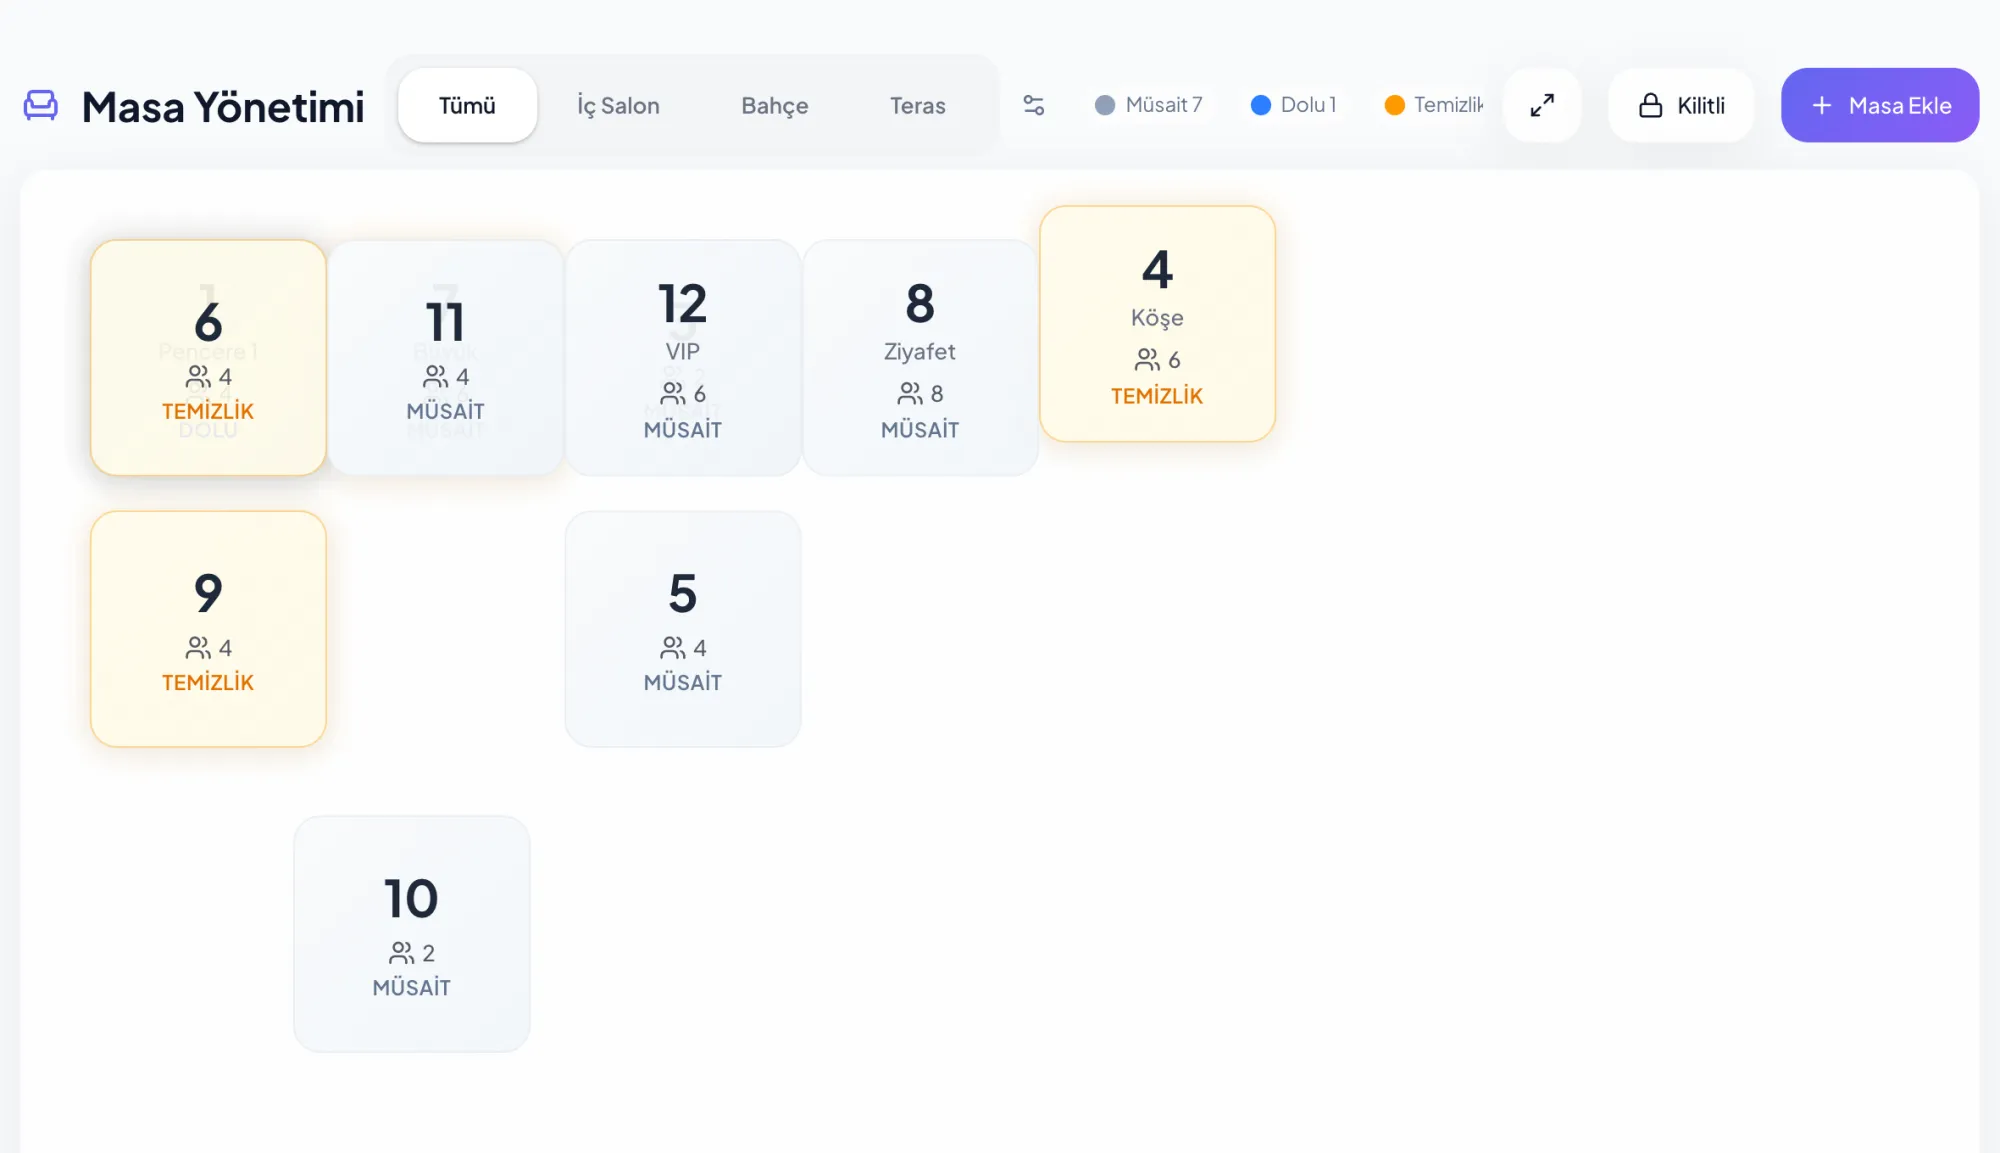Toggle the Kilitli lock button

pos(1681,105)
